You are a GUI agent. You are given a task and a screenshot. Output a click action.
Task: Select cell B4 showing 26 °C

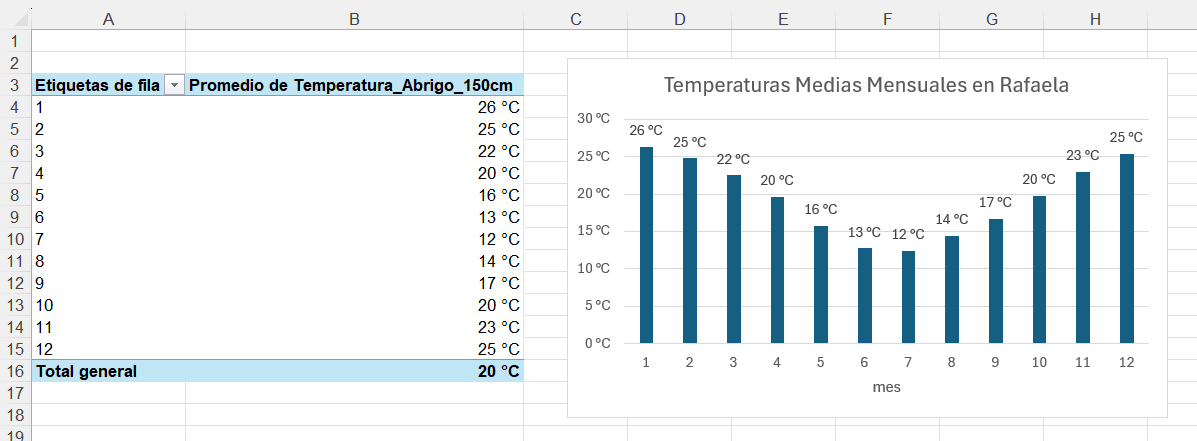[354, 108]
